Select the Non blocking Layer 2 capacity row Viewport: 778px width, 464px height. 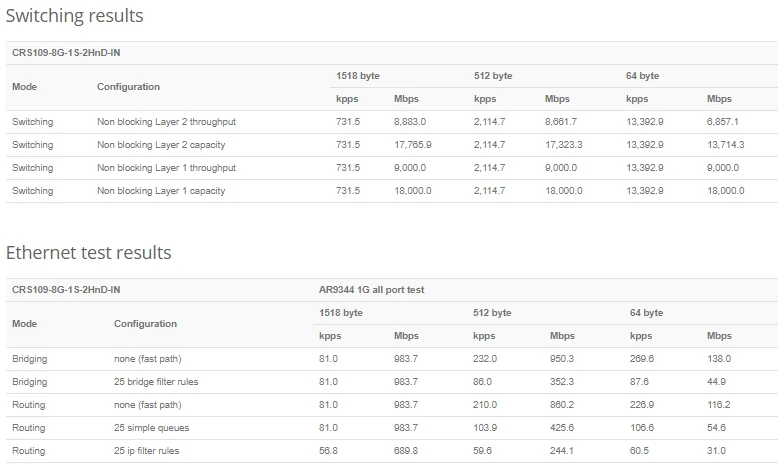pyautogui.click(x=160, y=145)
